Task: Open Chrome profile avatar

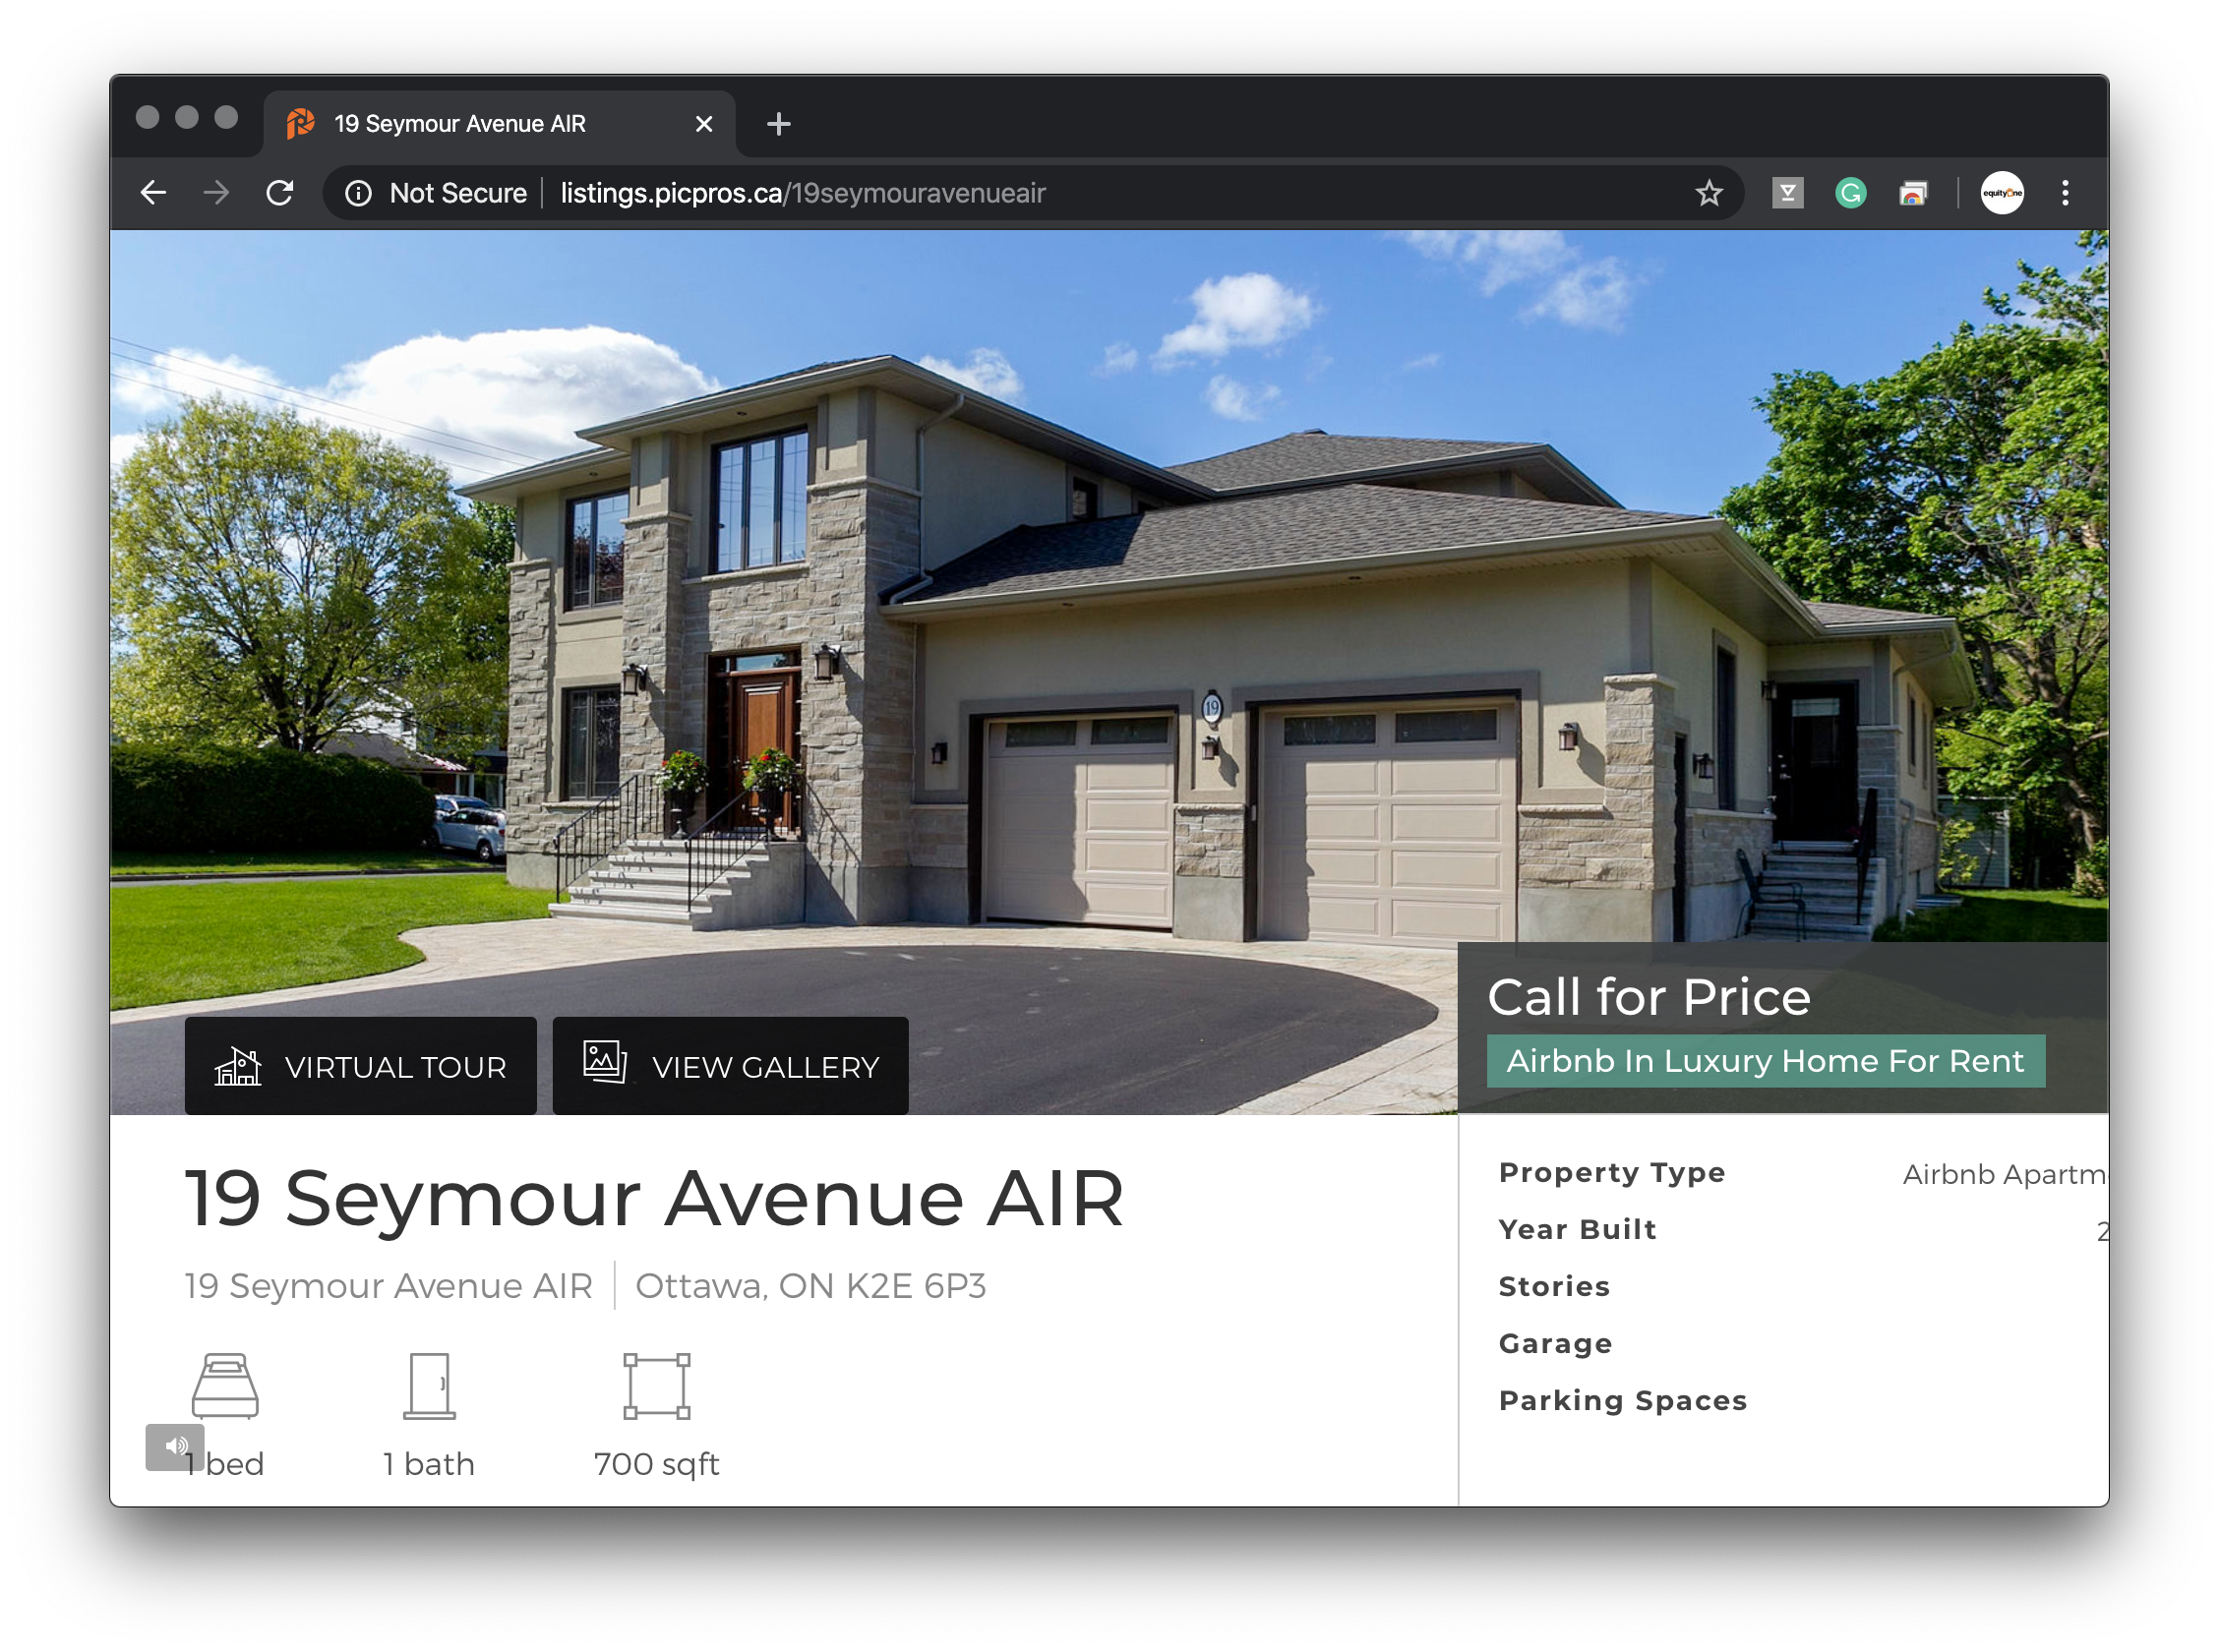Action: tap(2002, 193)
